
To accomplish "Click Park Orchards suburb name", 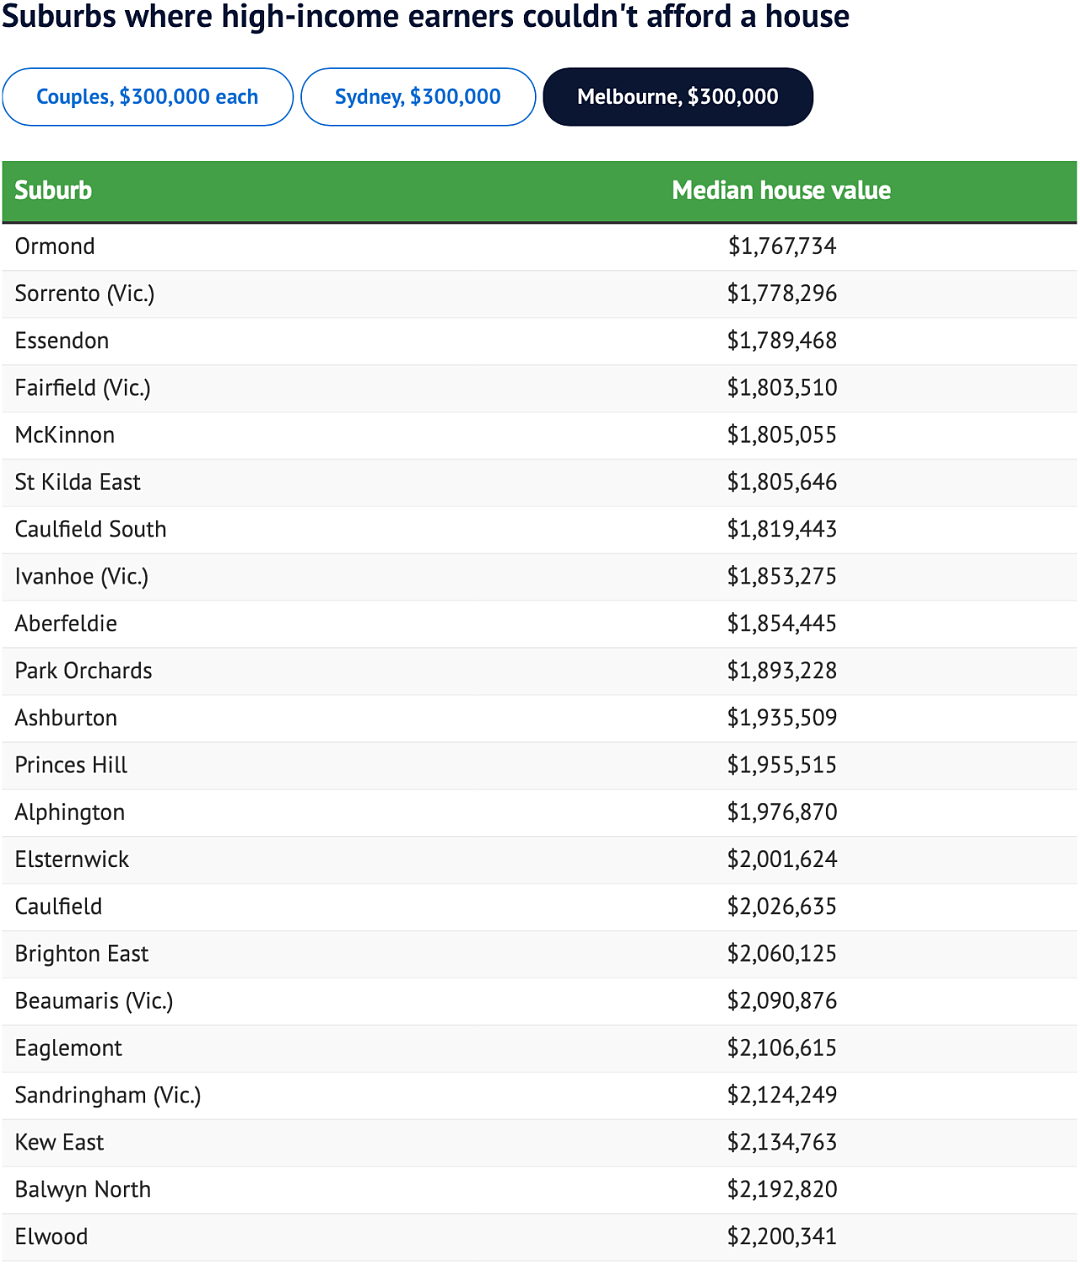I will [84, 671].
